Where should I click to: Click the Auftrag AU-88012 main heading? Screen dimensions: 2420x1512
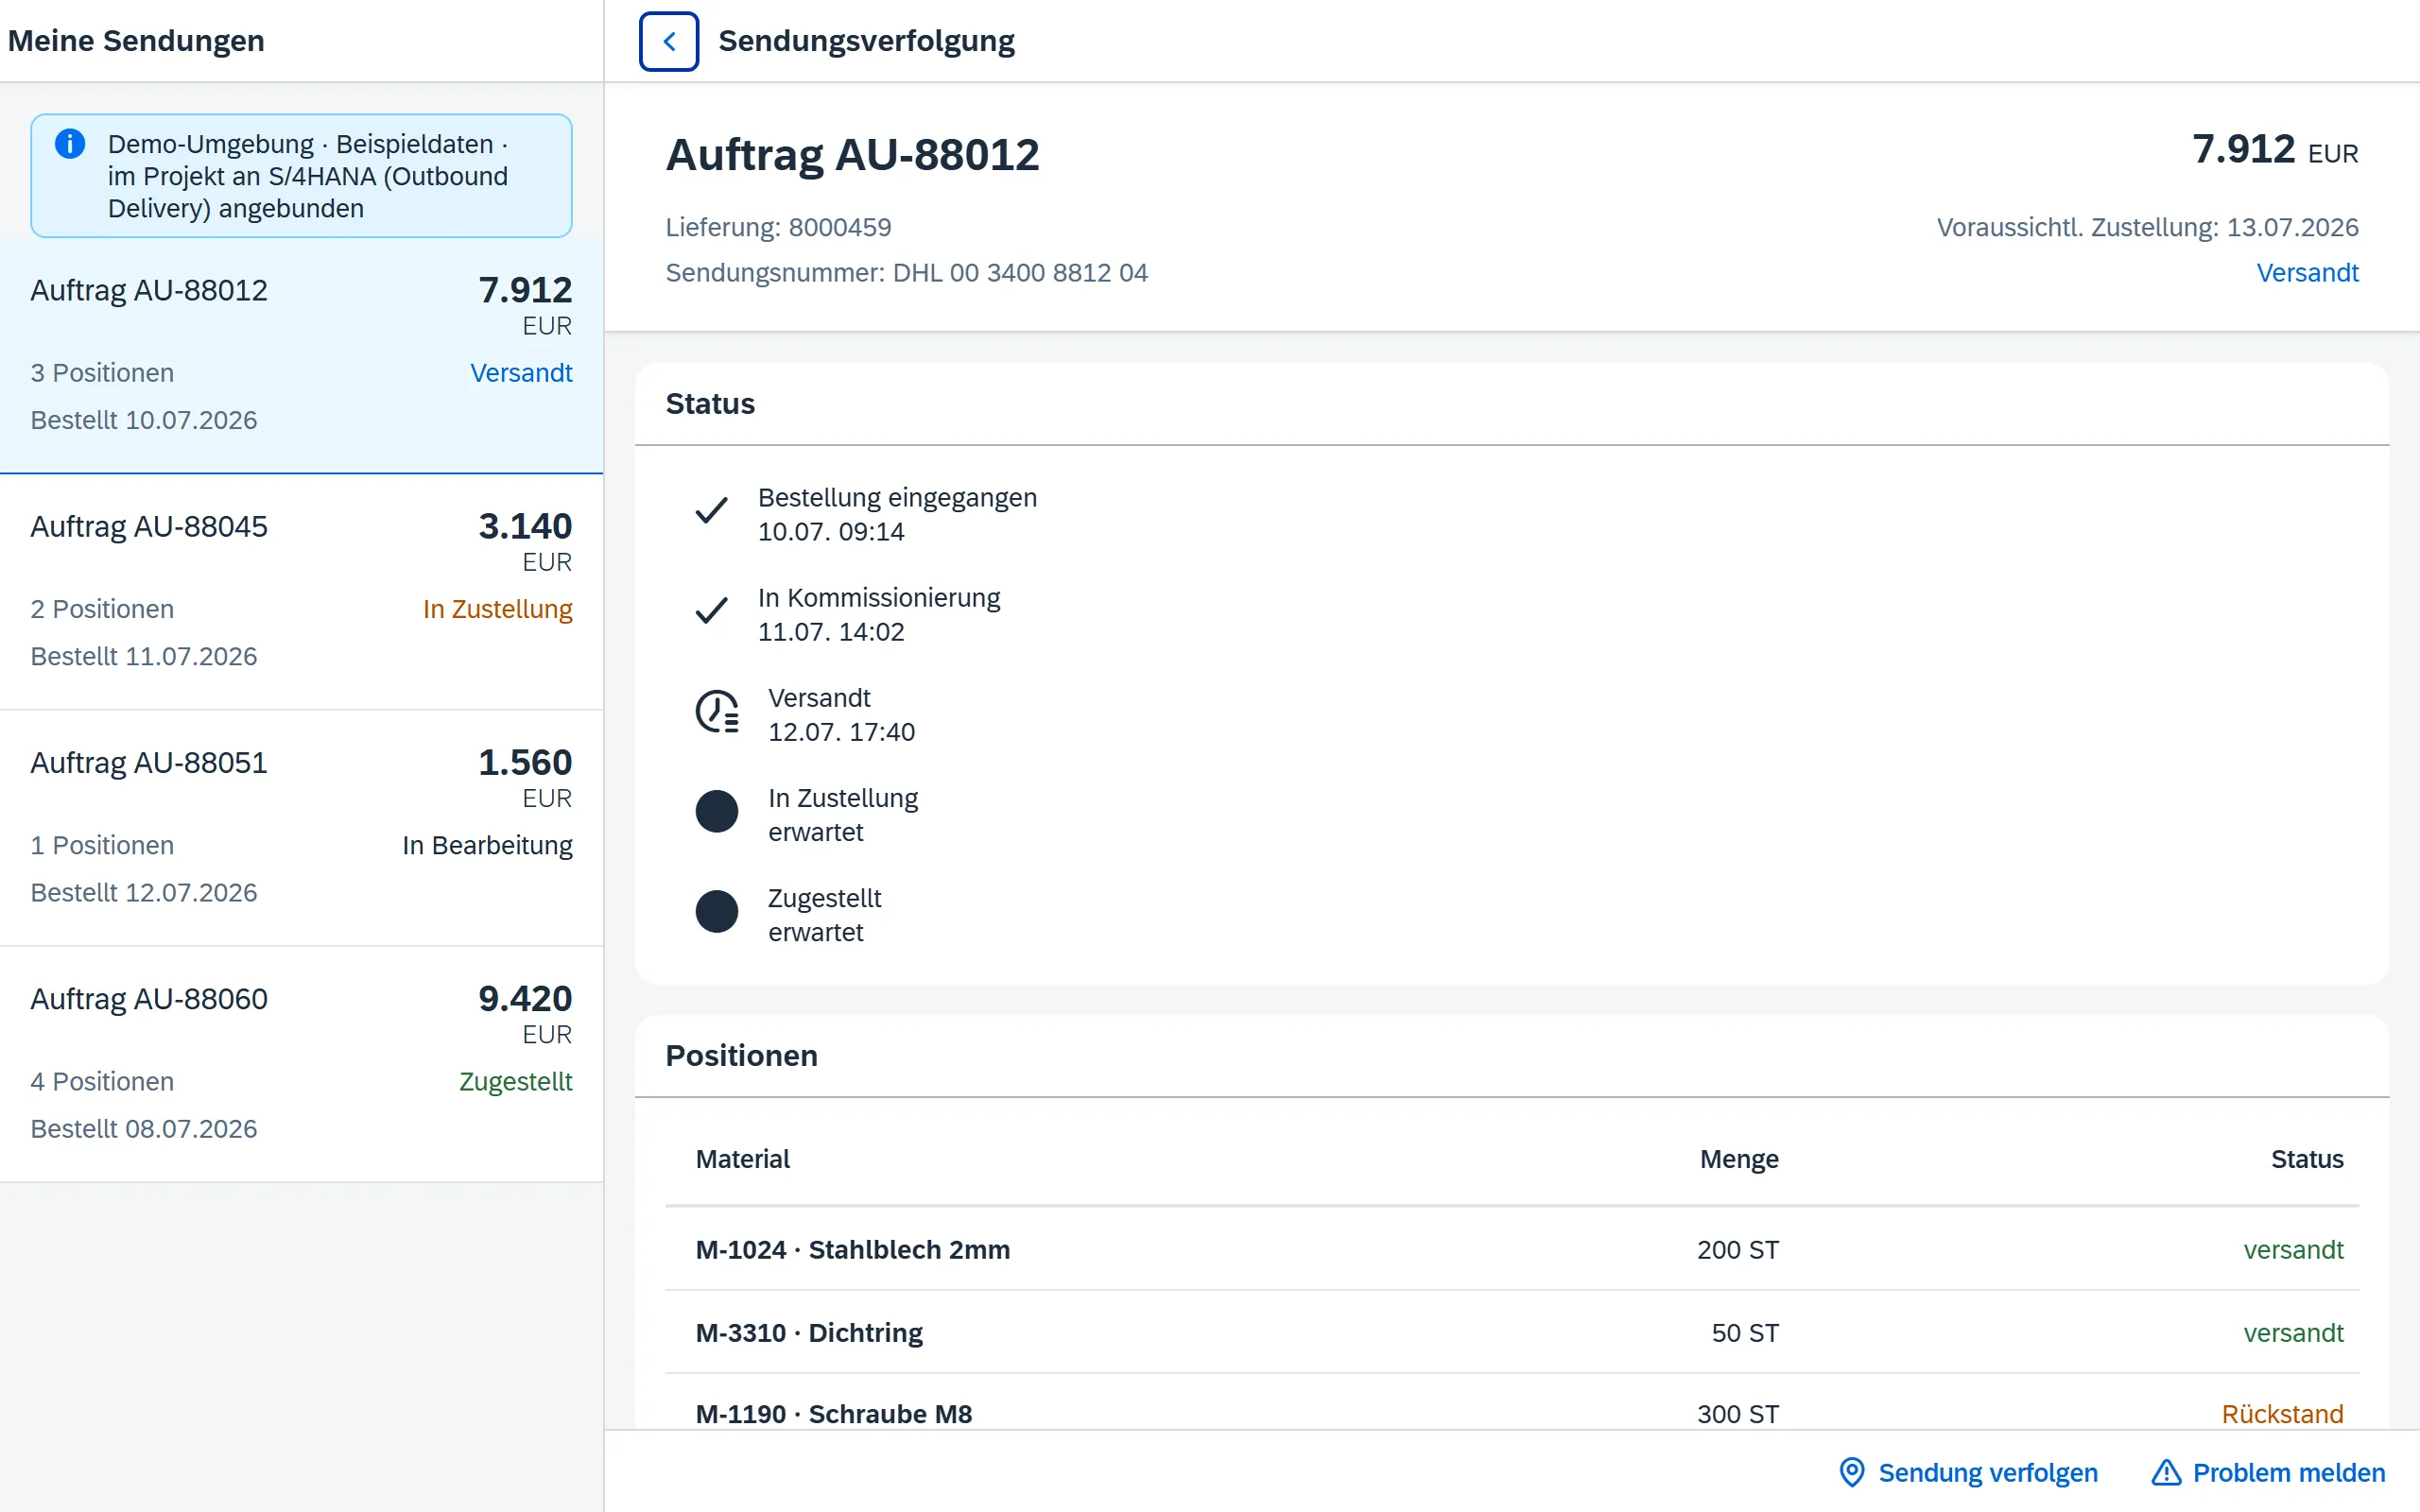(852, 155)
